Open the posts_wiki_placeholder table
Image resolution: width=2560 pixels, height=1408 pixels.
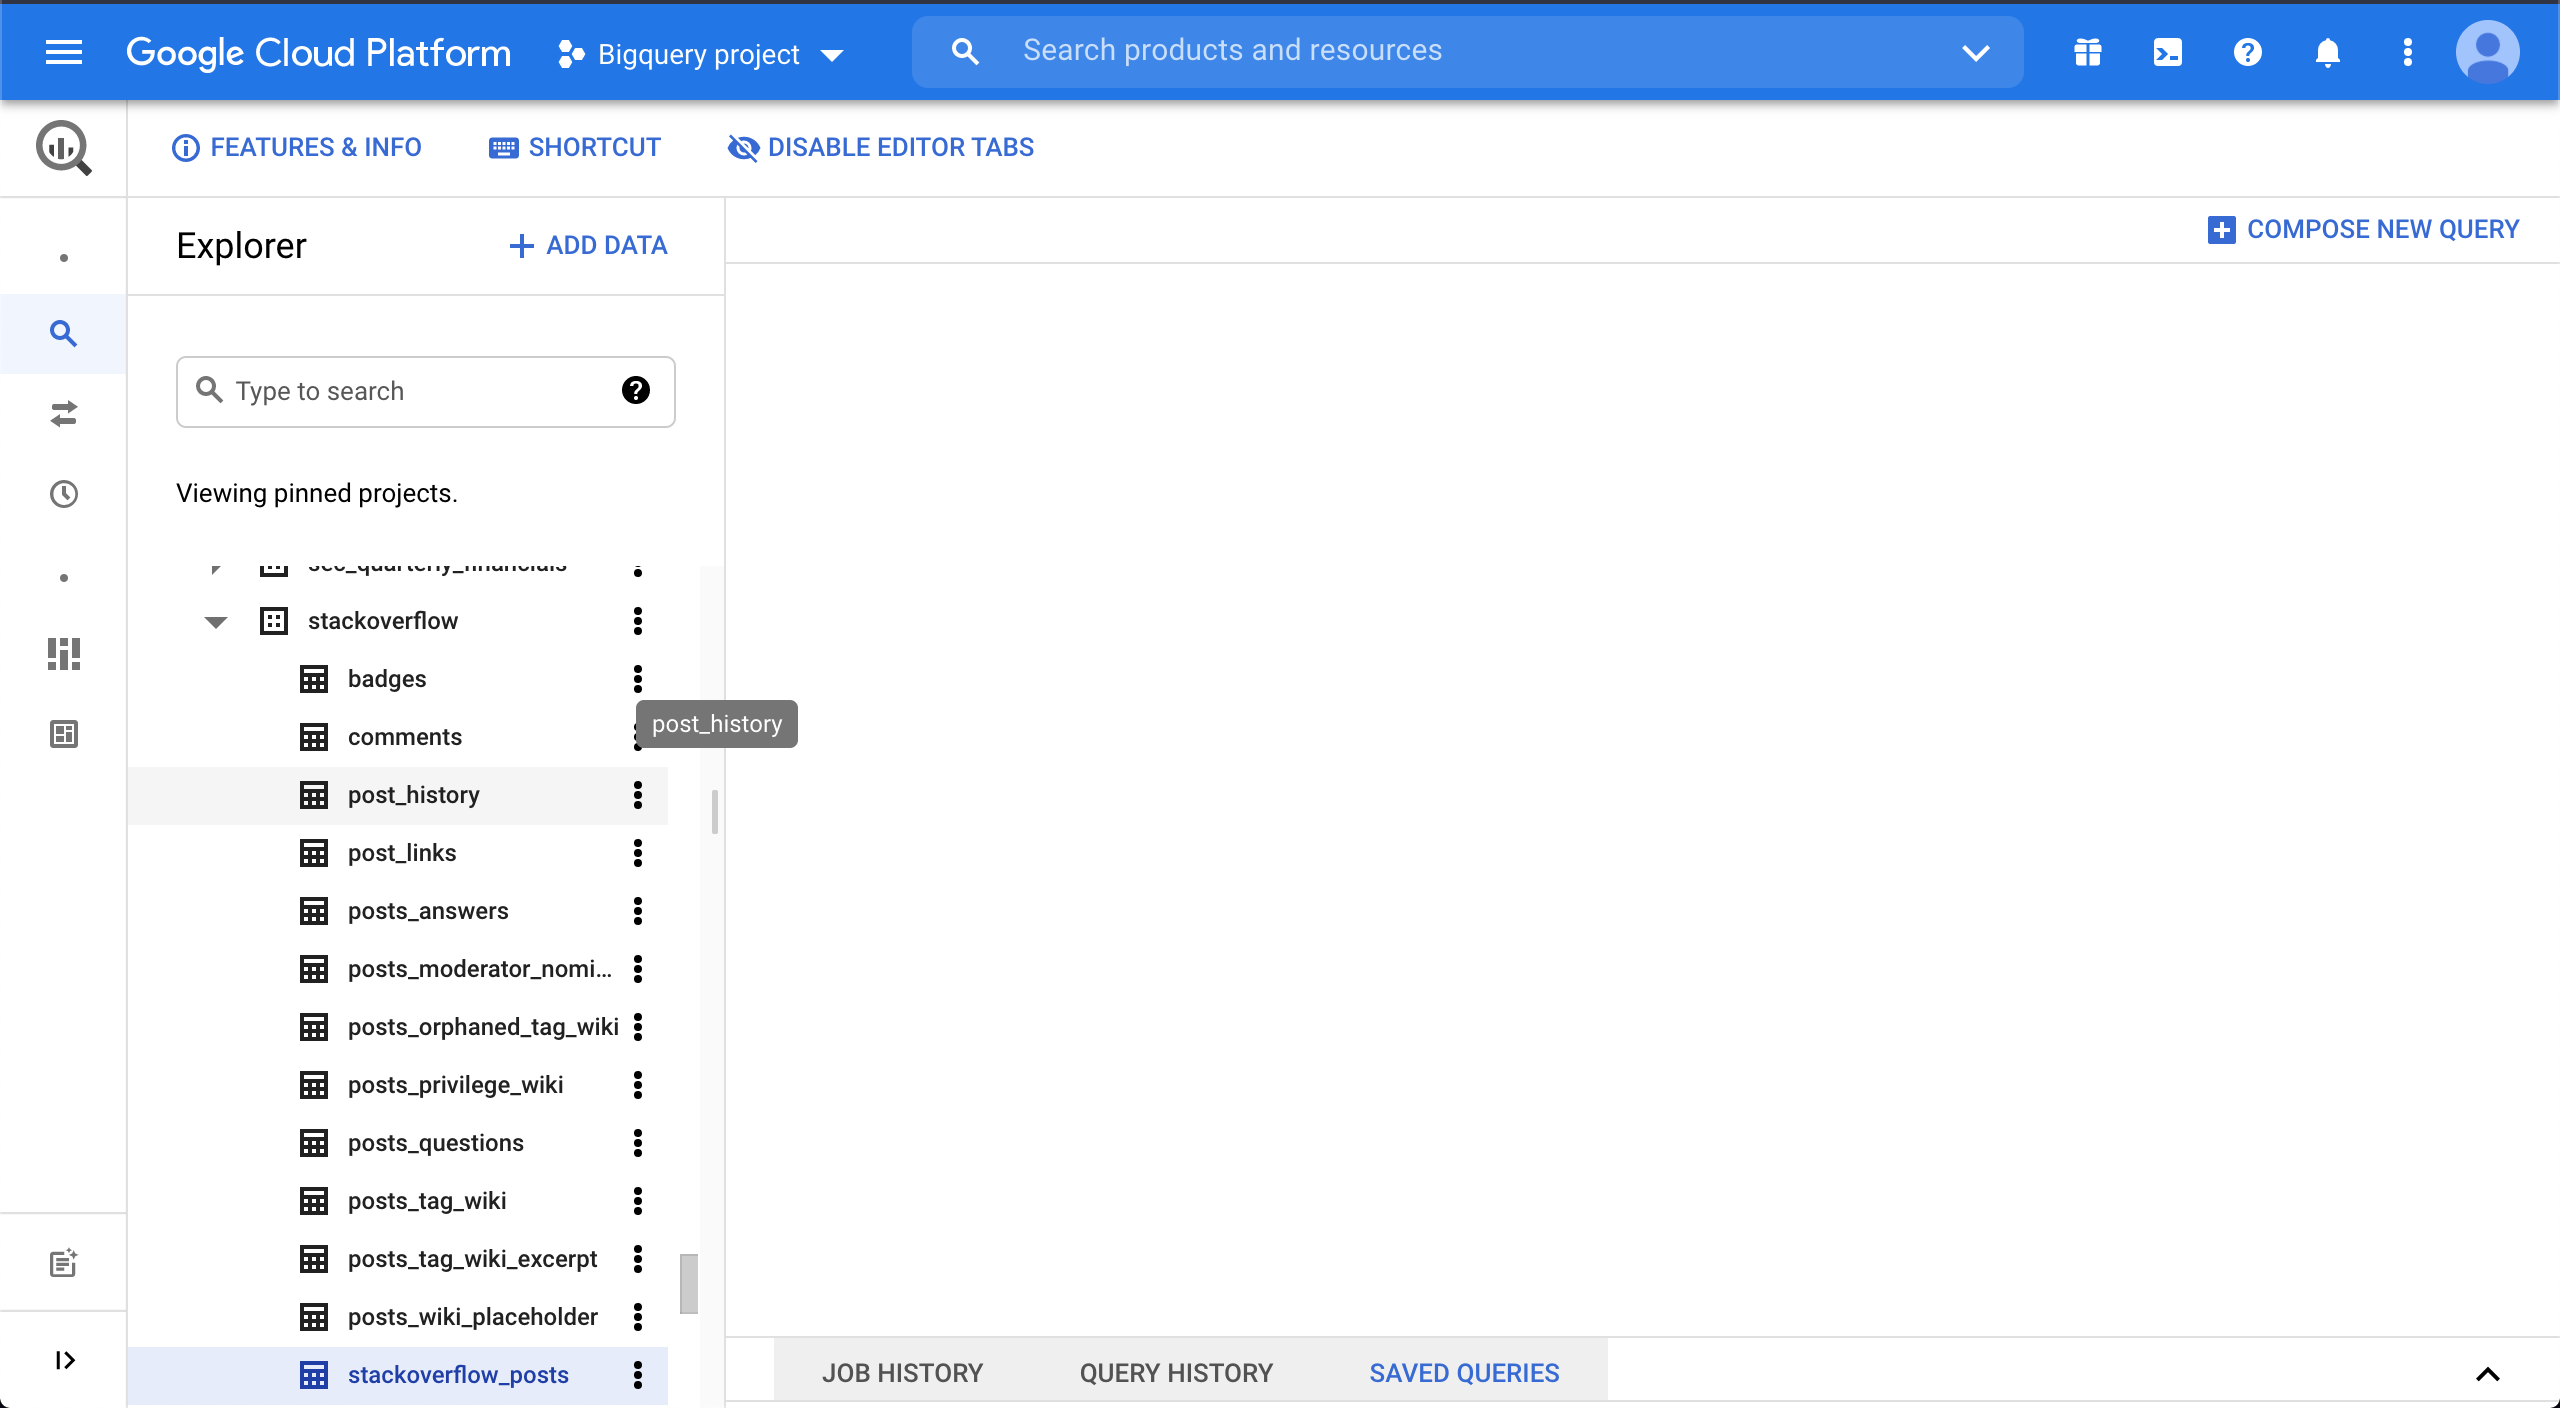coord(472,1317)
